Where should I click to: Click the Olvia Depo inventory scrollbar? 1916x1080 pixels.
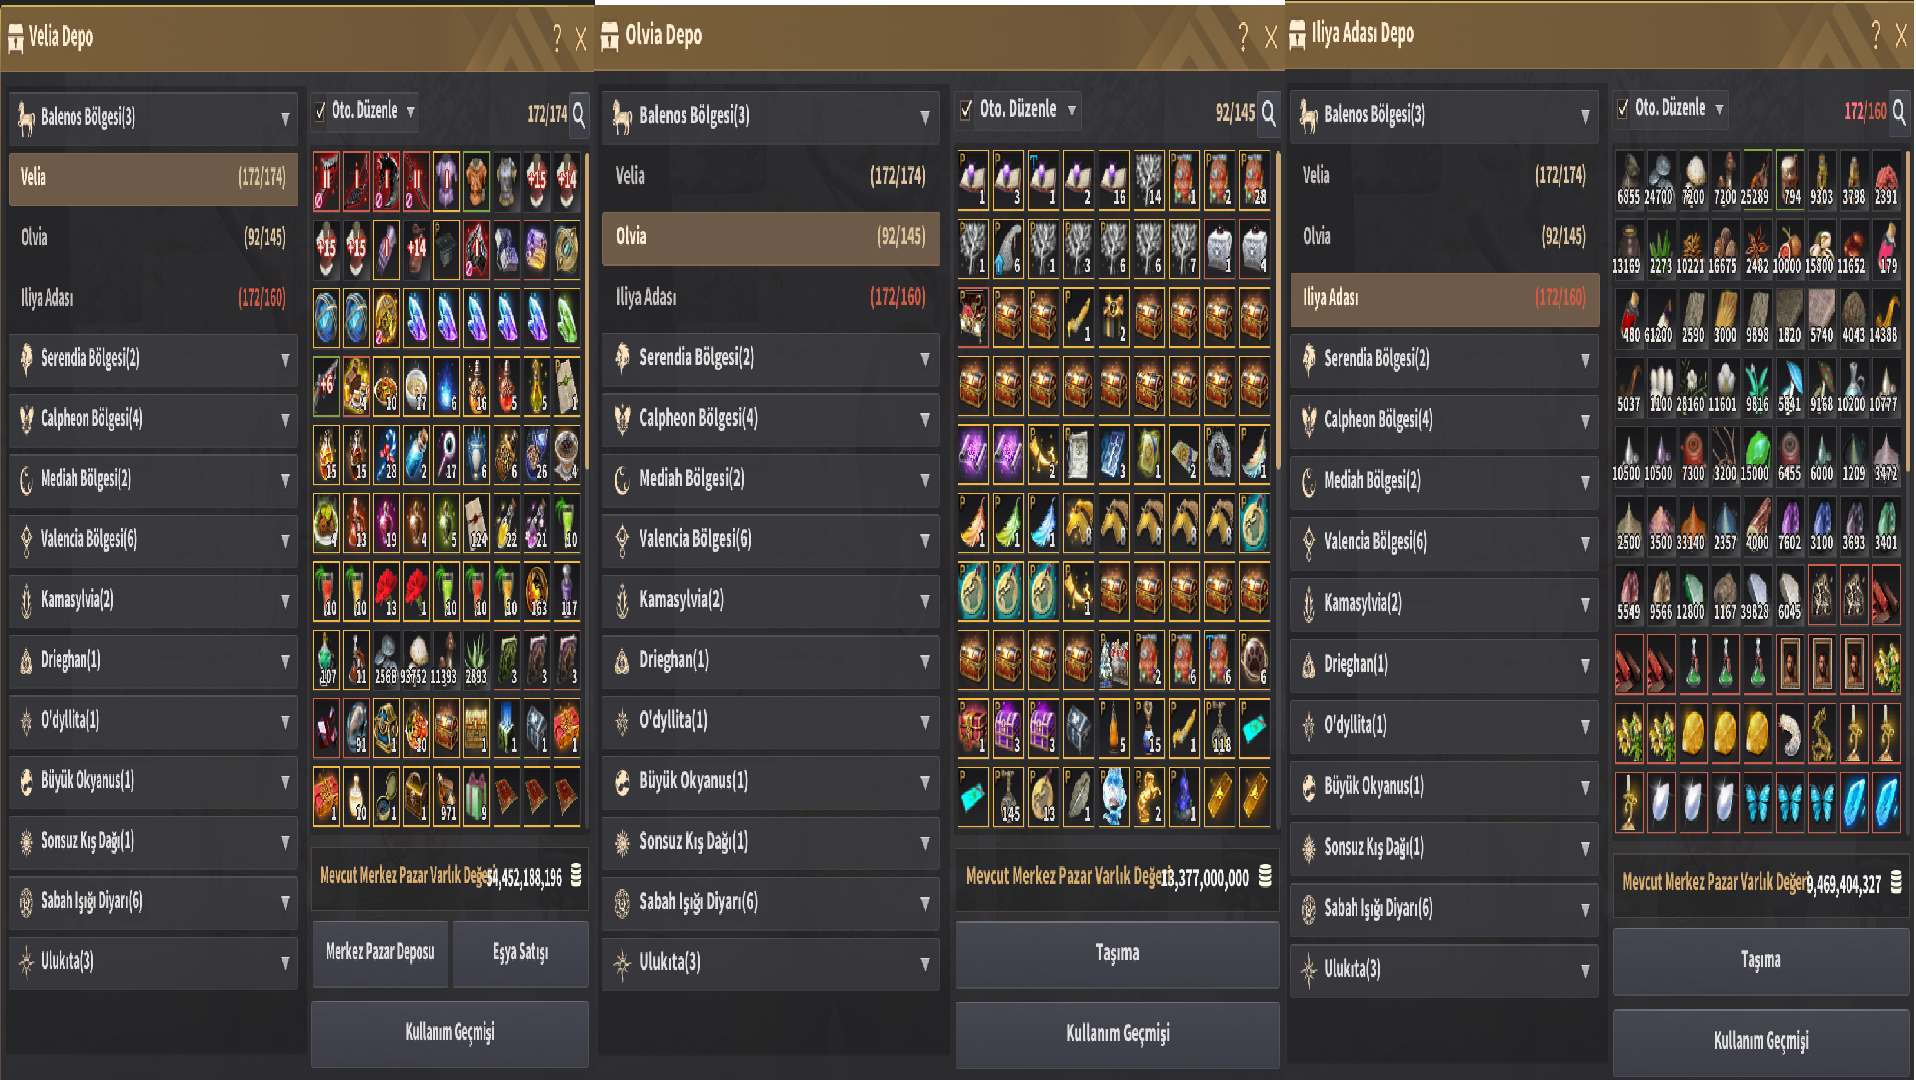click(1276, 300)
